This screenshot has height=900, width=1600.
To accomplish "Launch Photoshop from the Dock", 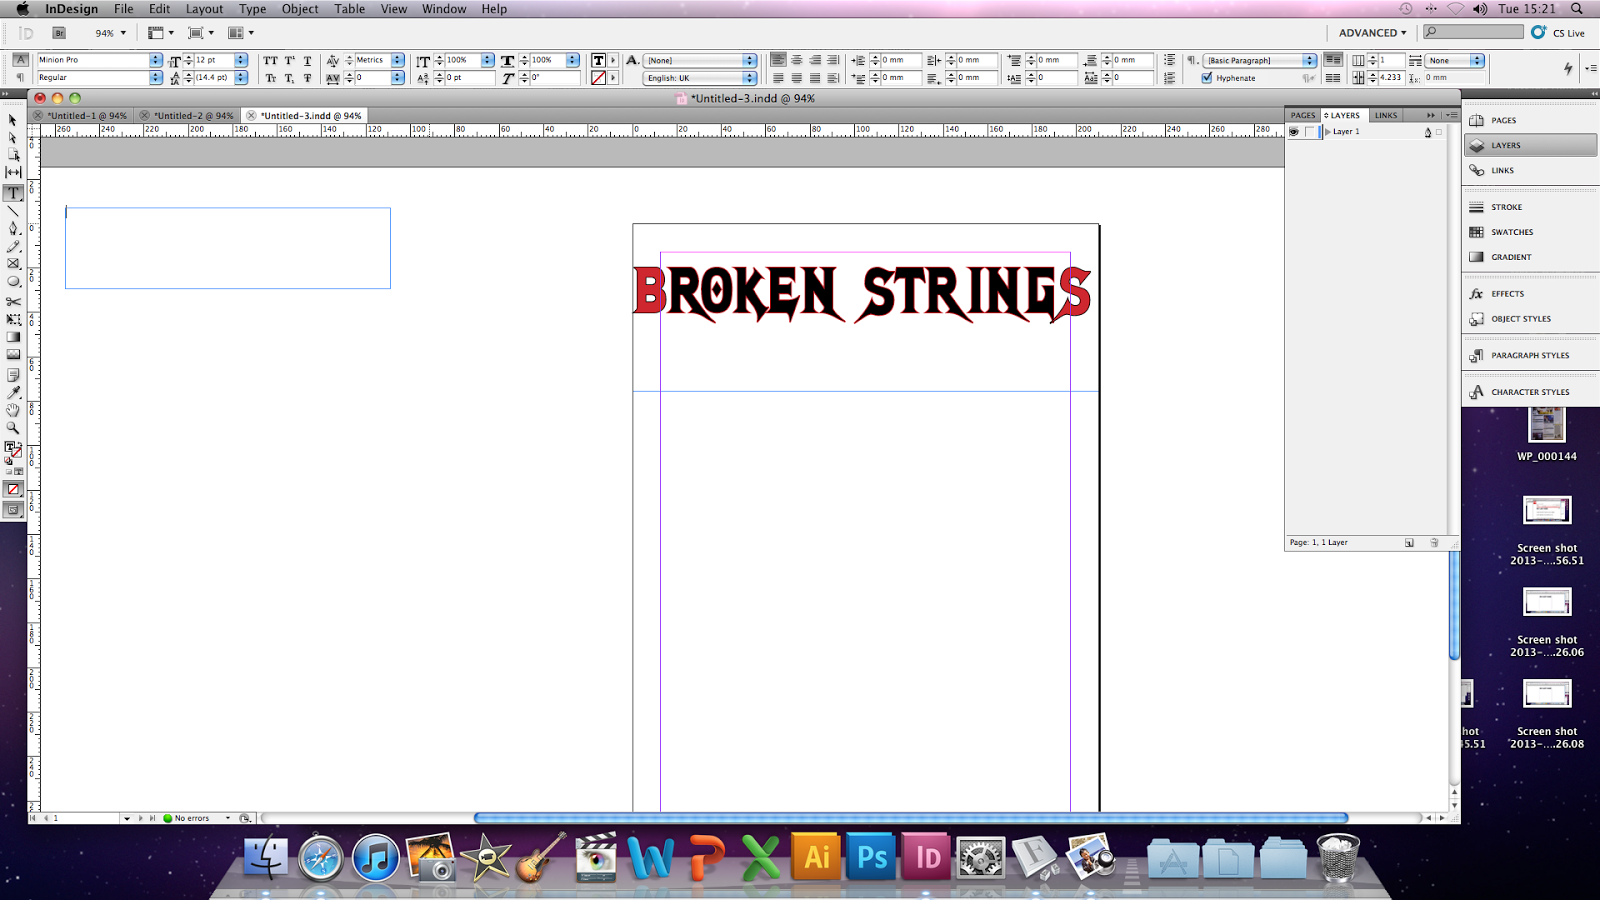I will 871,857.
